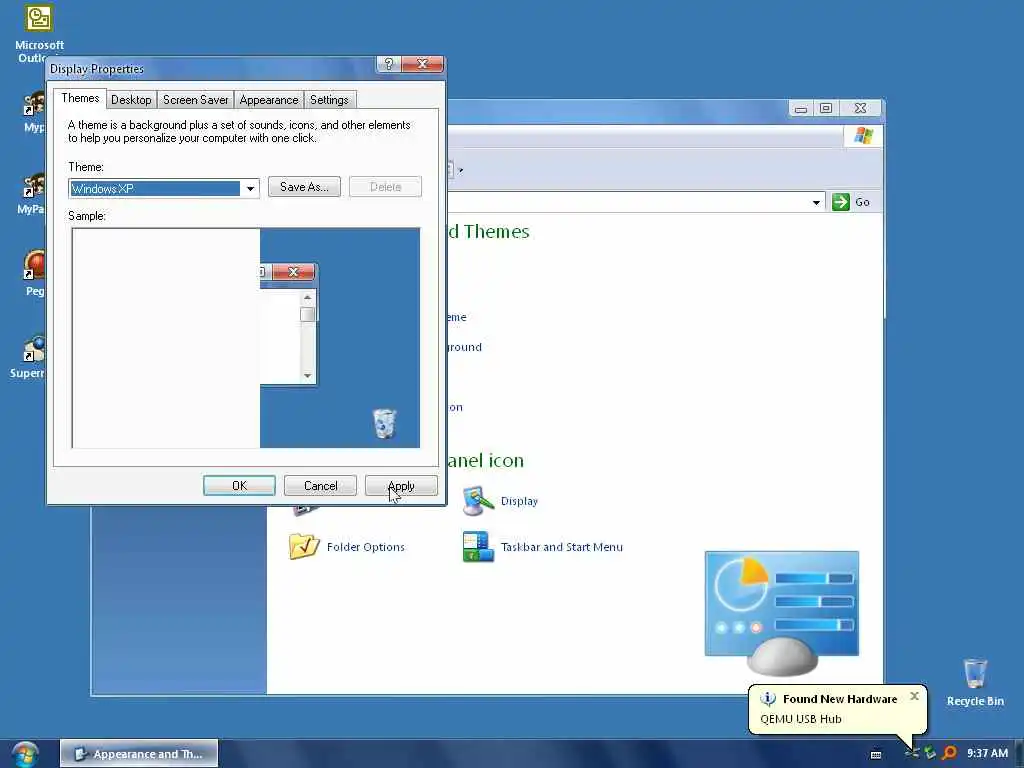This screenshot has height=768, width=1024.
Task: Click the new hardware tray icon under balloon
Action: (x=912, y=753)
